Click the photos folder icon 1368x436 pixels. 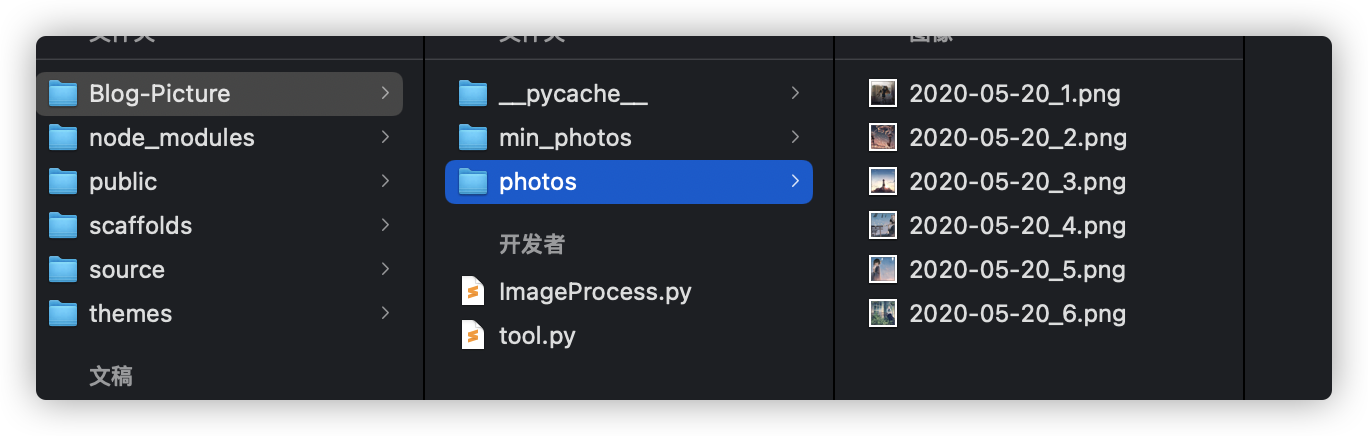coord(473,182)
